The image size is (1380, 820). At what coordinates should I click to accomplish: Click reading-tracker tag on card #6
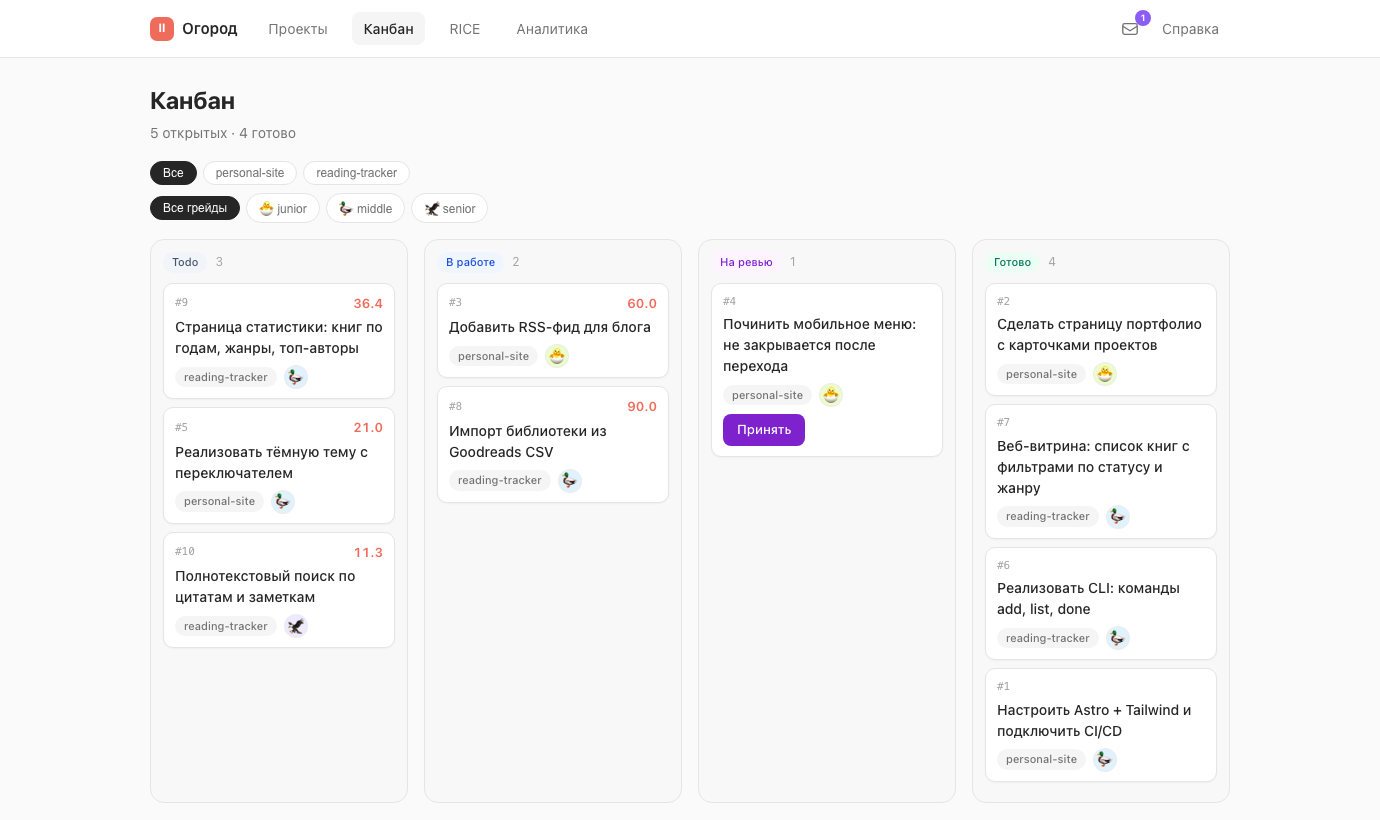1048,638
